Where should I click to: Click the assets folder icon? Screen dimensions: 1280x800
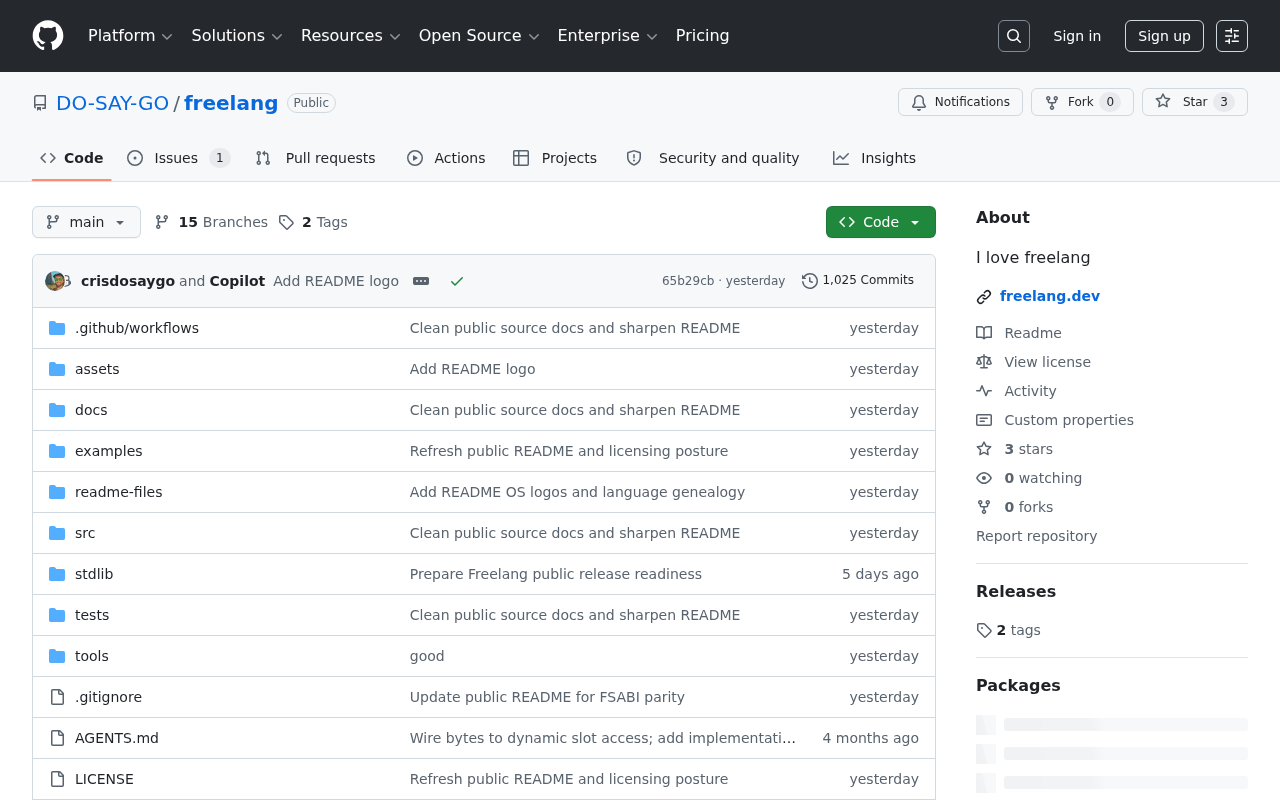point(57,369)
